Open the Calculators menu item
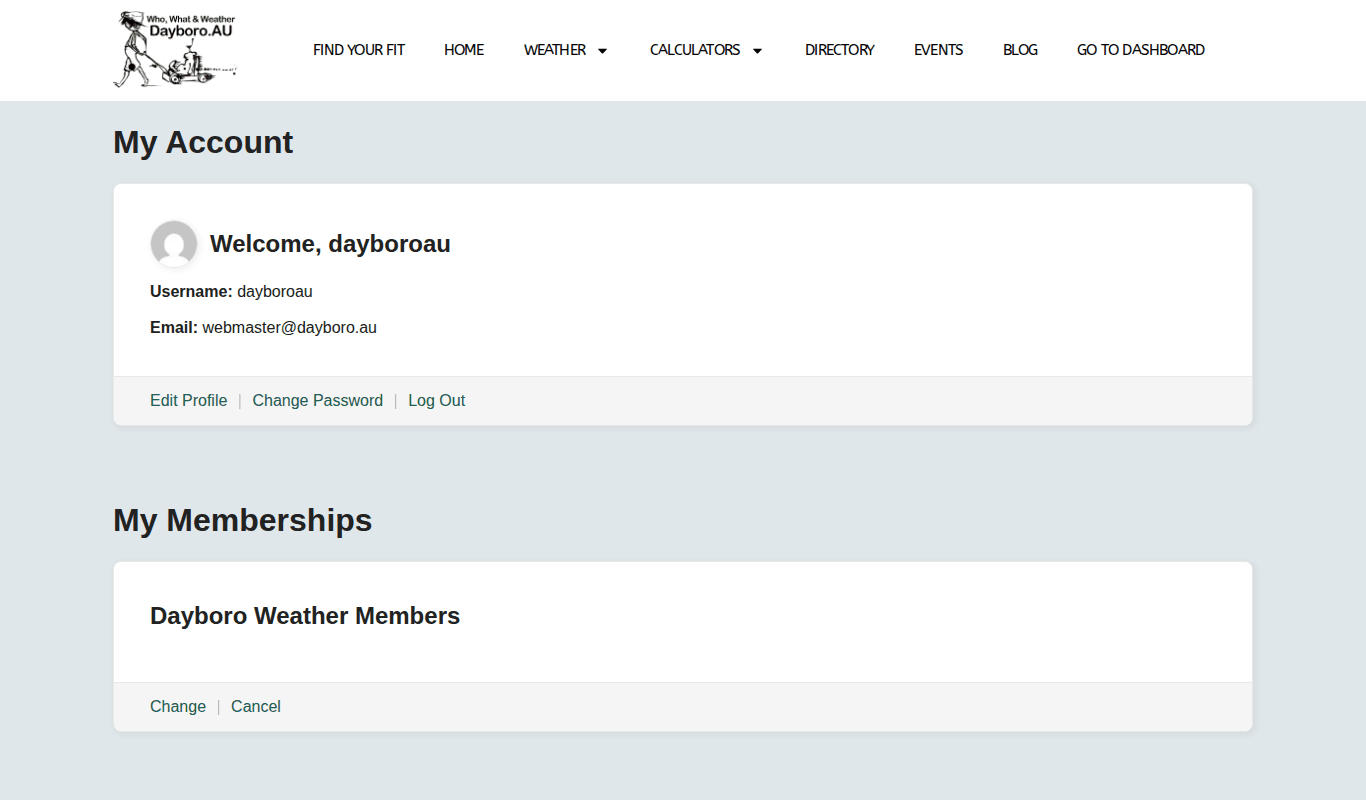This screenshot has width=1366, height=800. tap(695, 50)
